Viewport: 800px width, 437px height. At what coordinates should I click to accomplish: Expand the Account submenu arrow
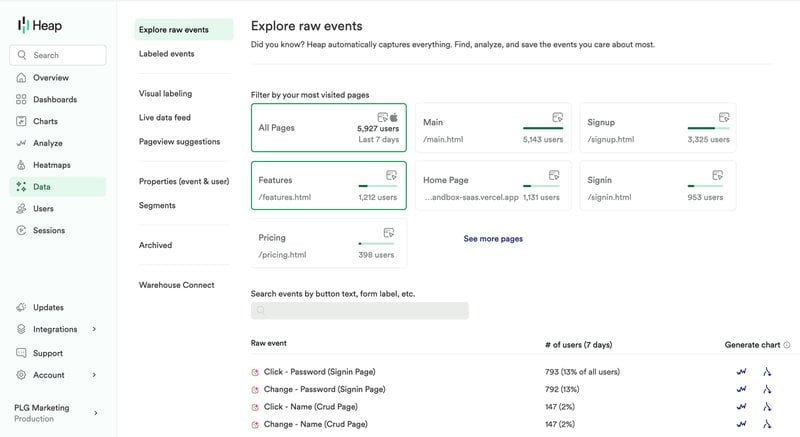[x=94, y=375]
